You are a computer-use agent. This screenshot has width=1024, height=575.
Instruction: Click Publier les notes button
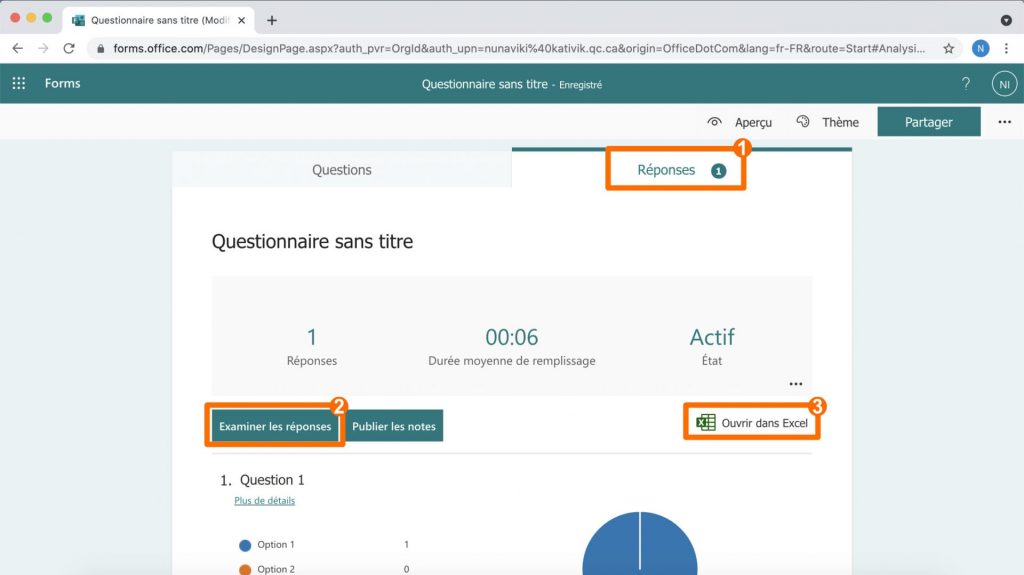click(394, 426)
